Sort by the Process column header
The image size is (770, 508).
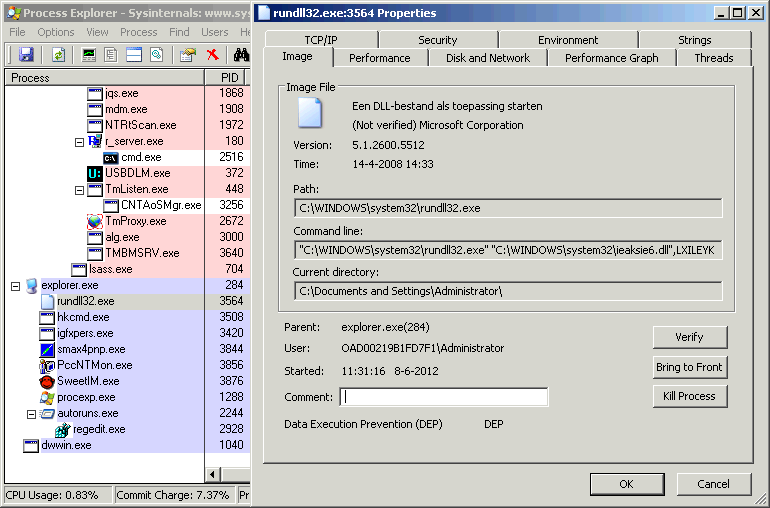pos(104,78)
